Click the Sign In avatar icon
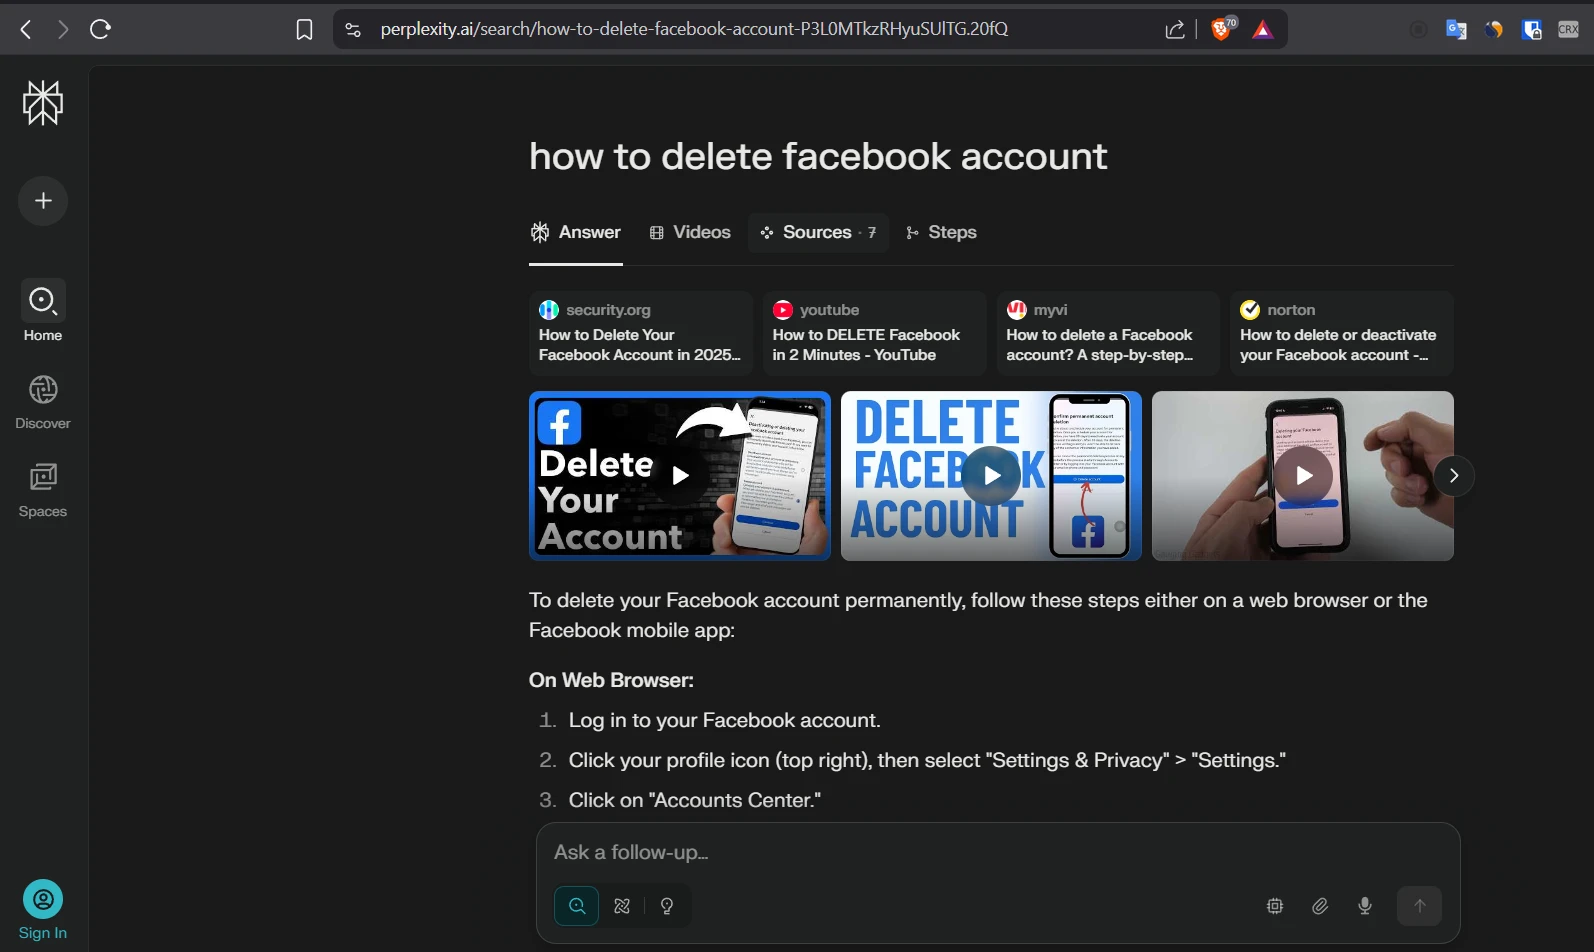The width and height of the screenshot is (1594, 952). [43, 899]
